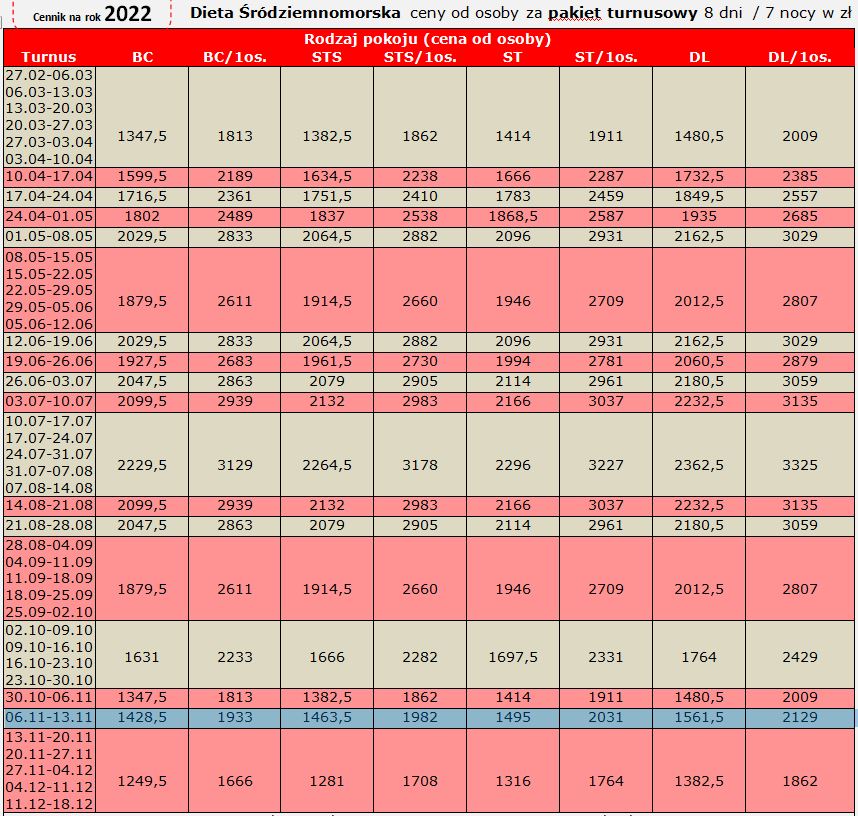This screenshot has height=816, width=858.
Task: Select BC/1os. price 1933 in row 06.11-13.11
Action: point(235,717)
